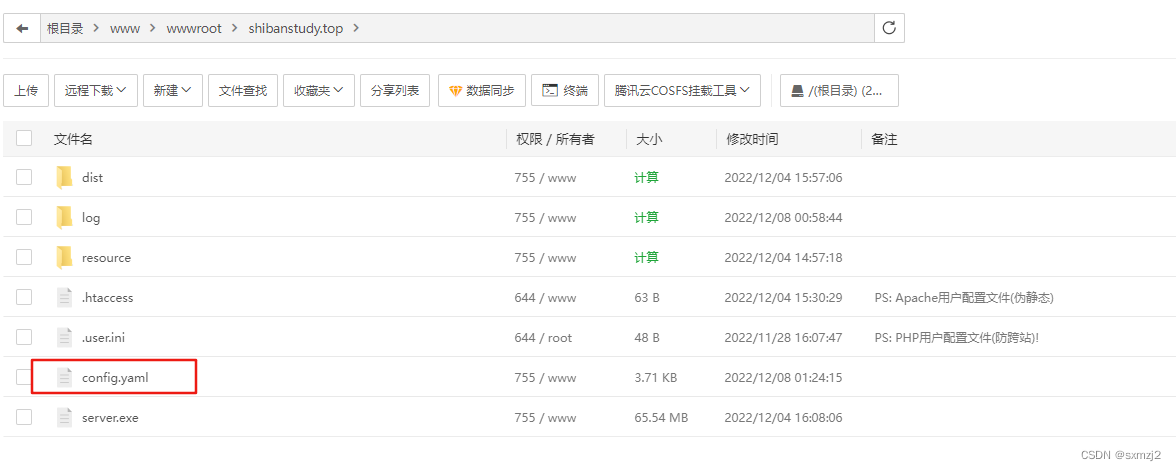Check the box for the resource folder

(24, 257)
